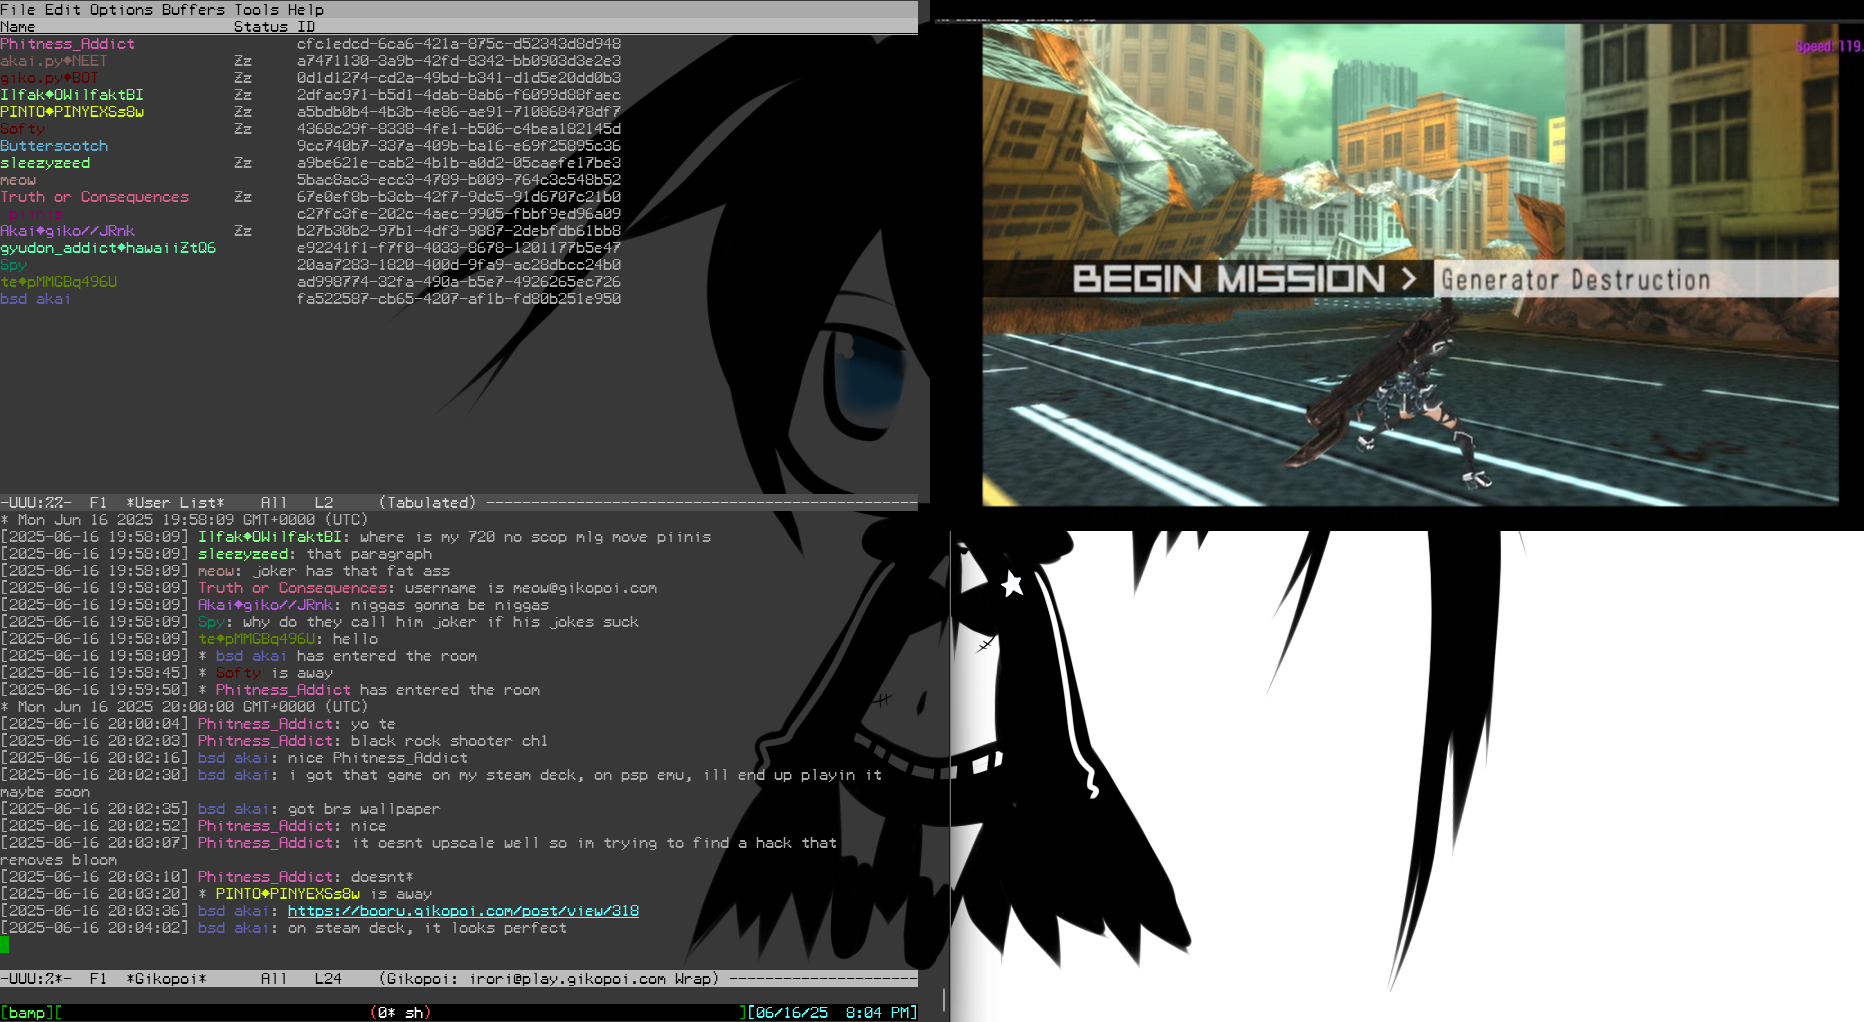
Task: Select giko.py◆BOT user row
Action: 49,78
